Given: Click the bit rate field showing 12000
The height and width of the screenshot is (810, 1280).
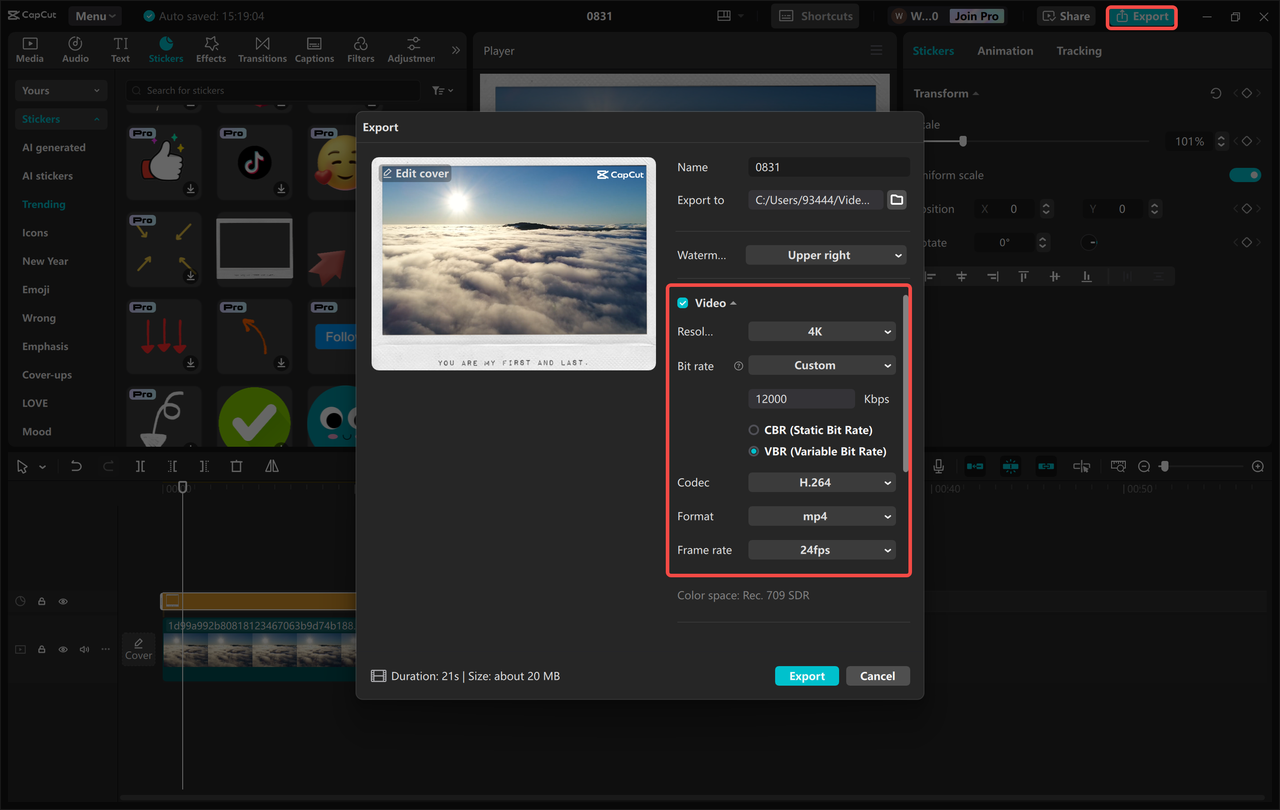Looking at the screenshot, I should pos(800,398).
